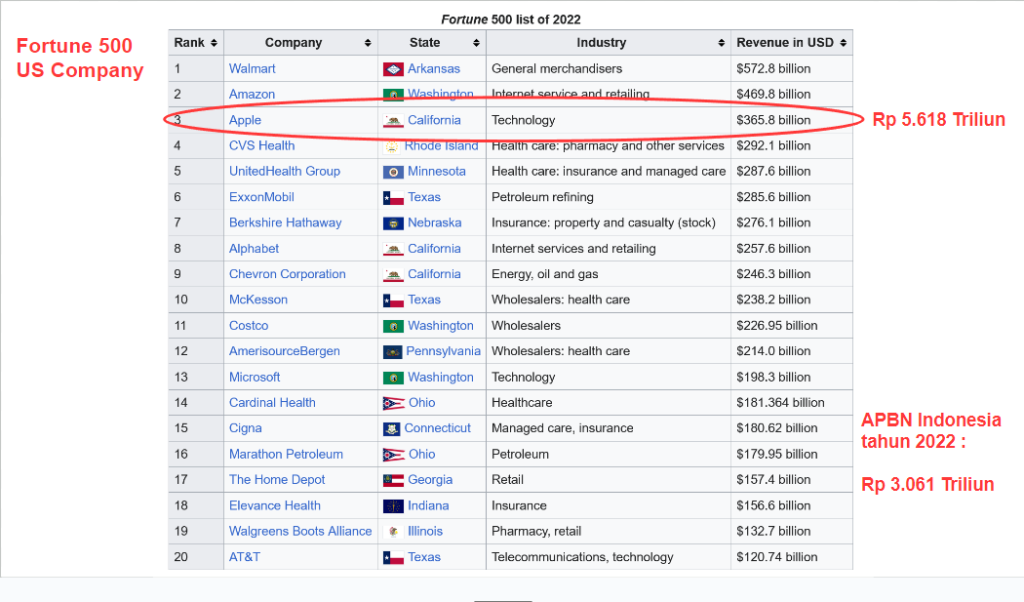
Task: Open the AT&T company link
Action: coord(244,557)
